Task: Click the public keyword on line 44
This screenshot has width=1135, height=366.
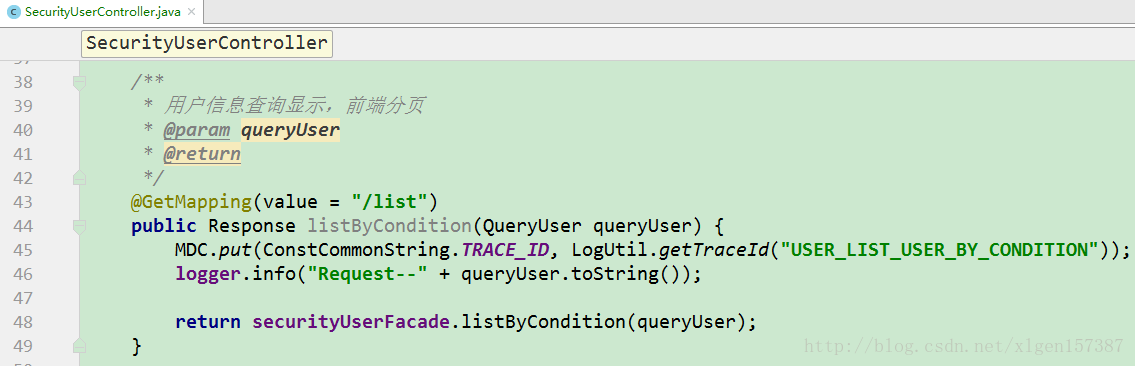Action: [164, 226]
